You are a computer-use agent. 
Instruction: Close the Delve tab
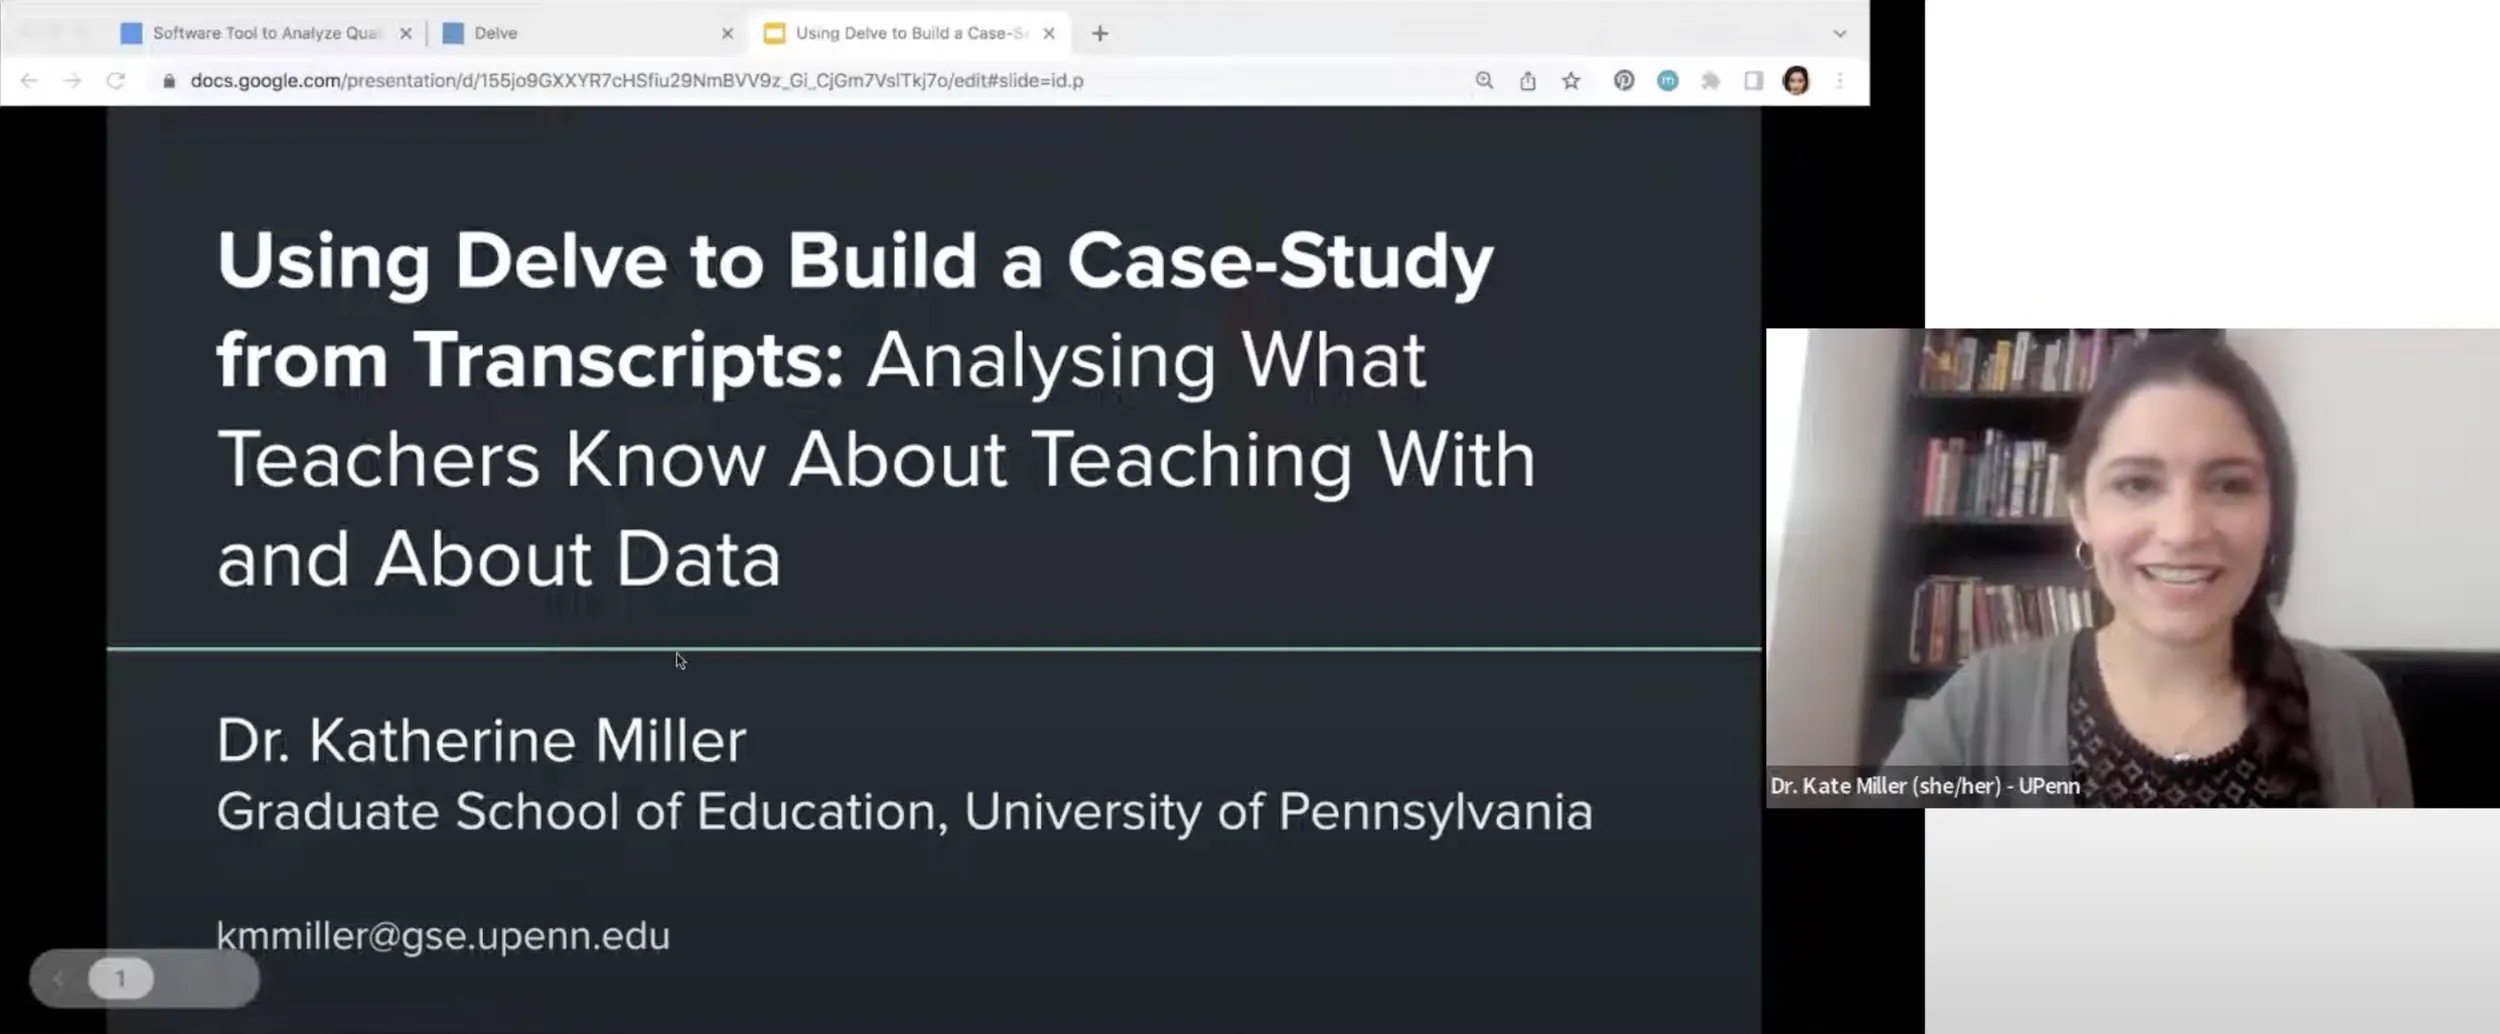(x=727, y=33)
